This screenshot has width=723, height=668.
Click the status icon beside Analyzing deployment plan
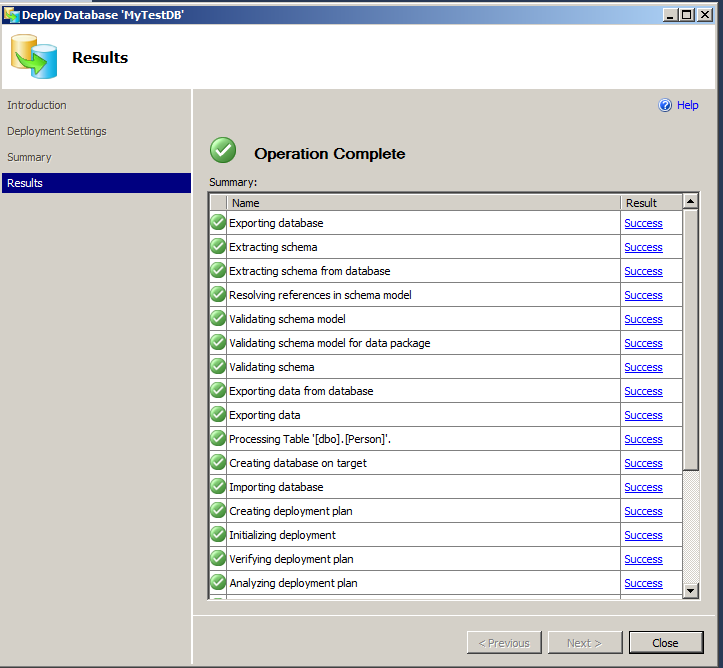click(x=218, y=583)
